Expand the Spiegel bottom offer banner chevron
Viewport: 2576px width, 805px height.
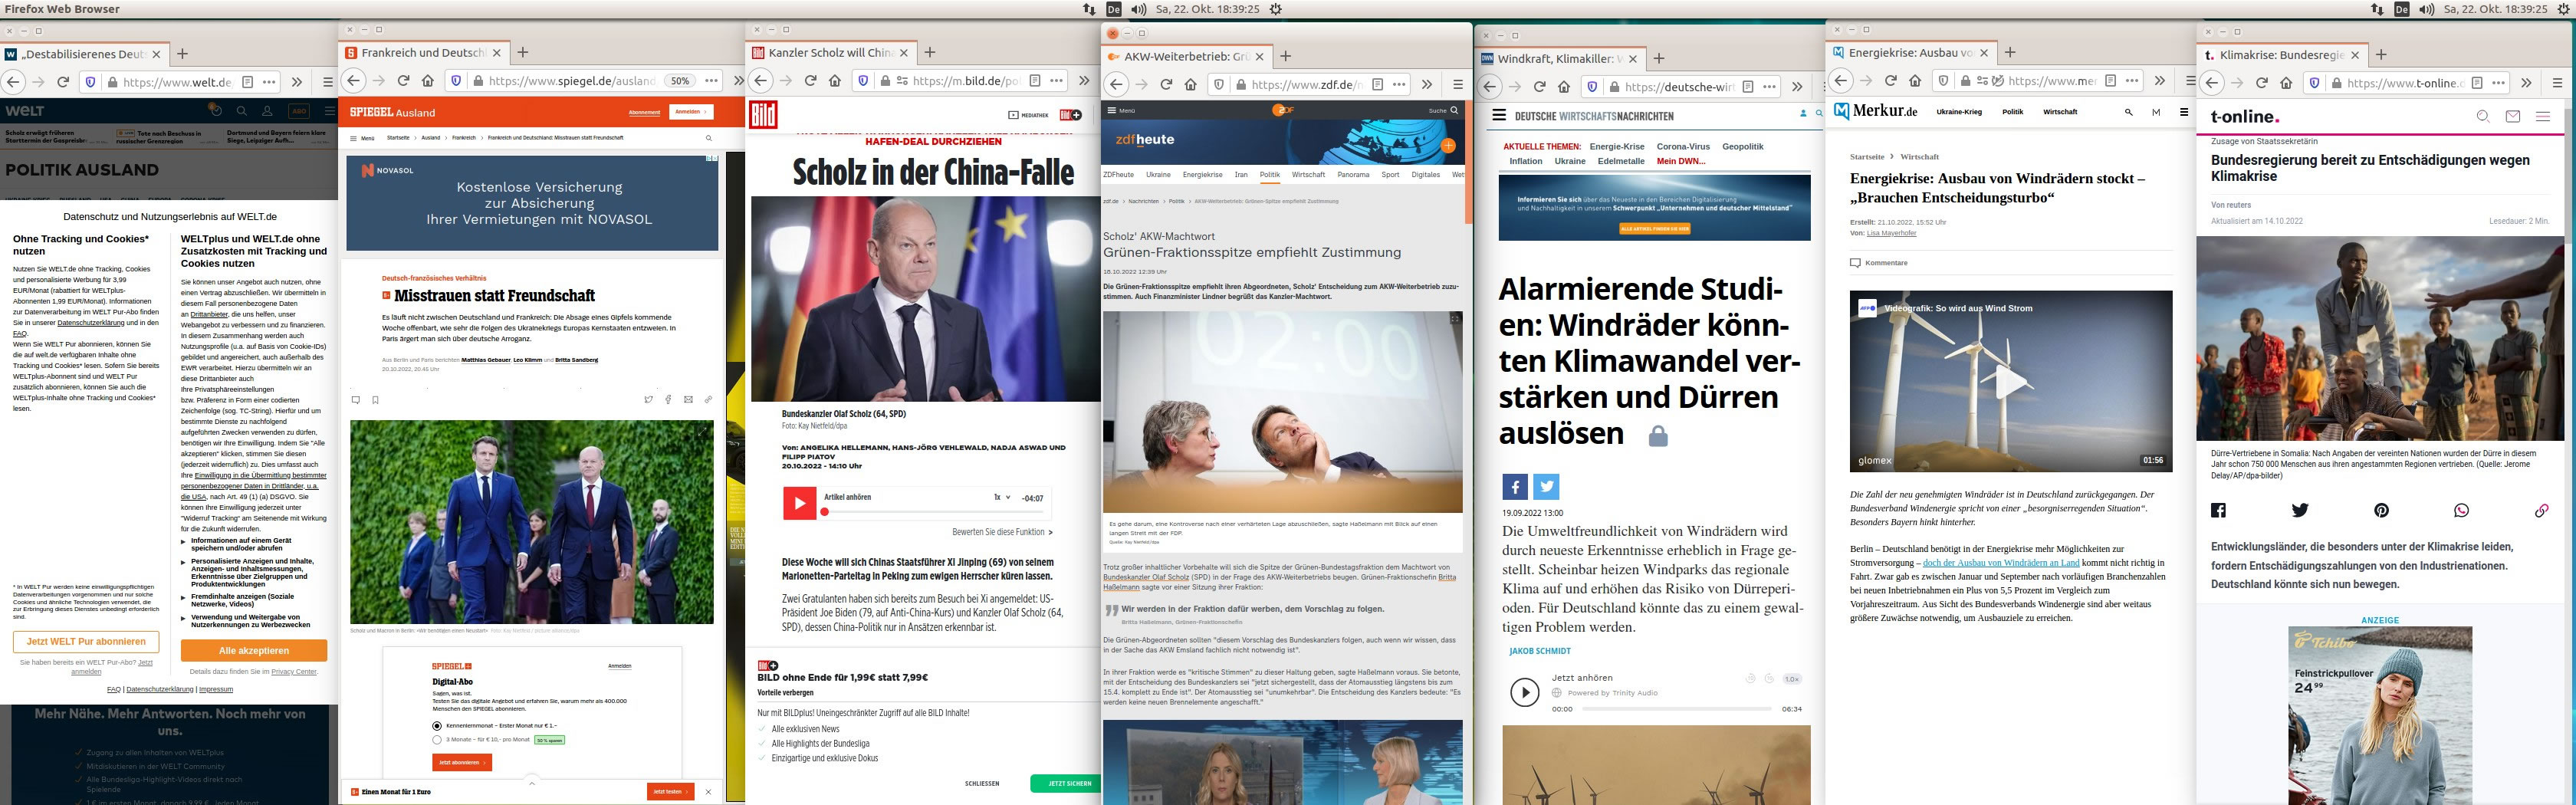[x=532, y=783]
